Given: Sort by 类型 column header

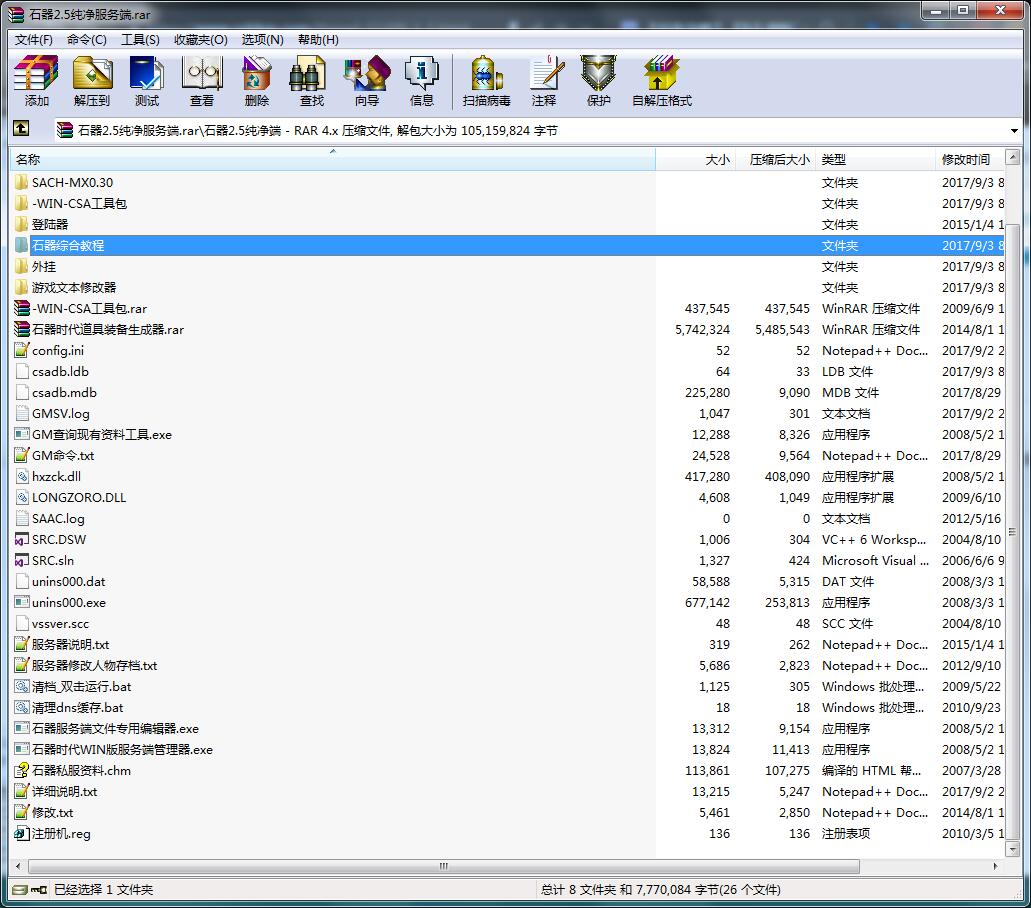Looking at the screenshot, I should (x=875, y=159).
